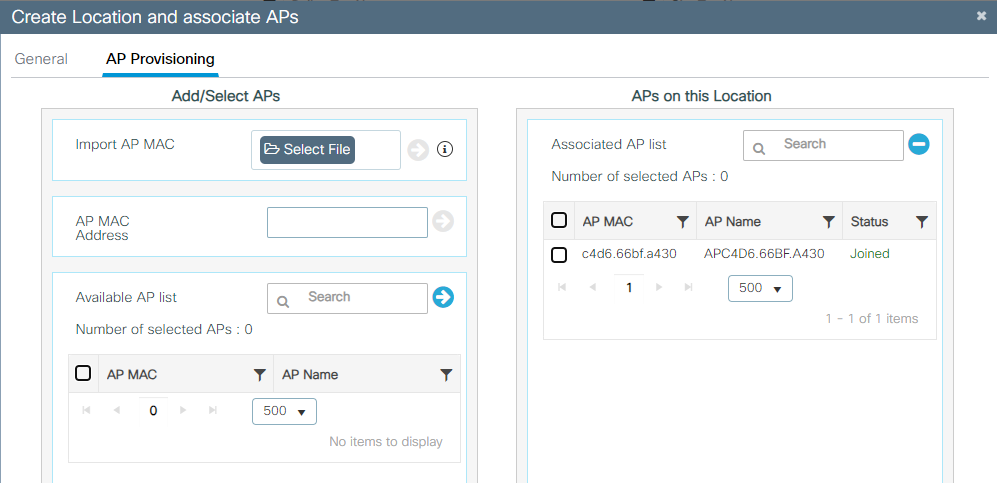Click the AP MAC Address input field

347,222
